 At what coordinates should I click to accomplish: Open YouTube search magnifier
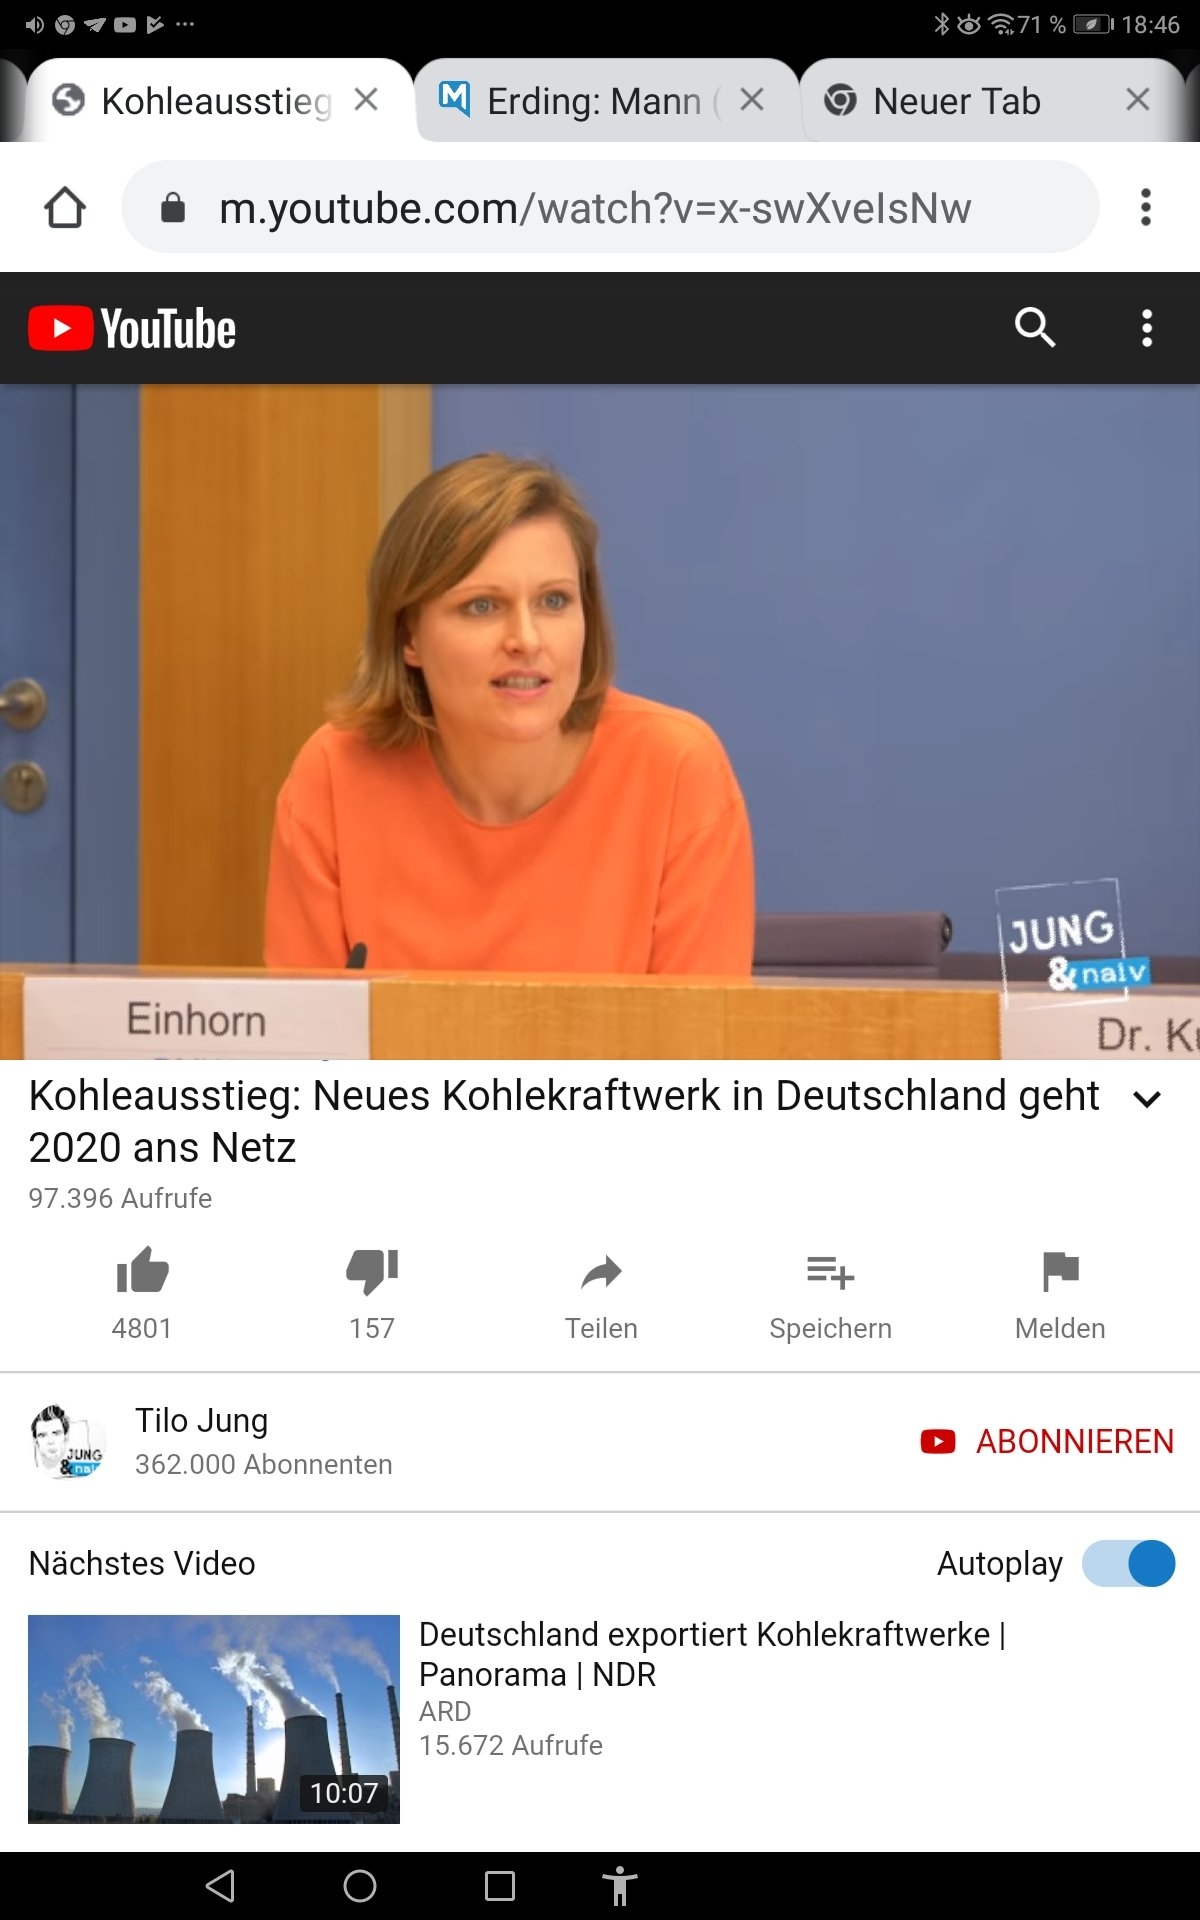pos(1034,327)
